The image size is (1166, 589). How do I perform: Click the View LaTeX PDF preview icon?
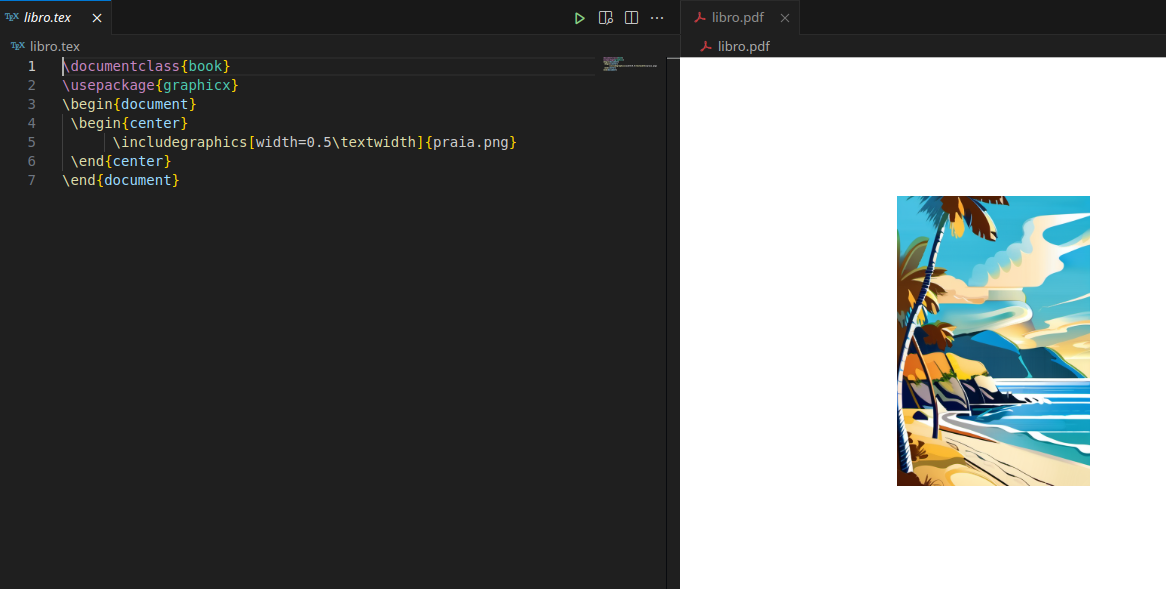605,18
